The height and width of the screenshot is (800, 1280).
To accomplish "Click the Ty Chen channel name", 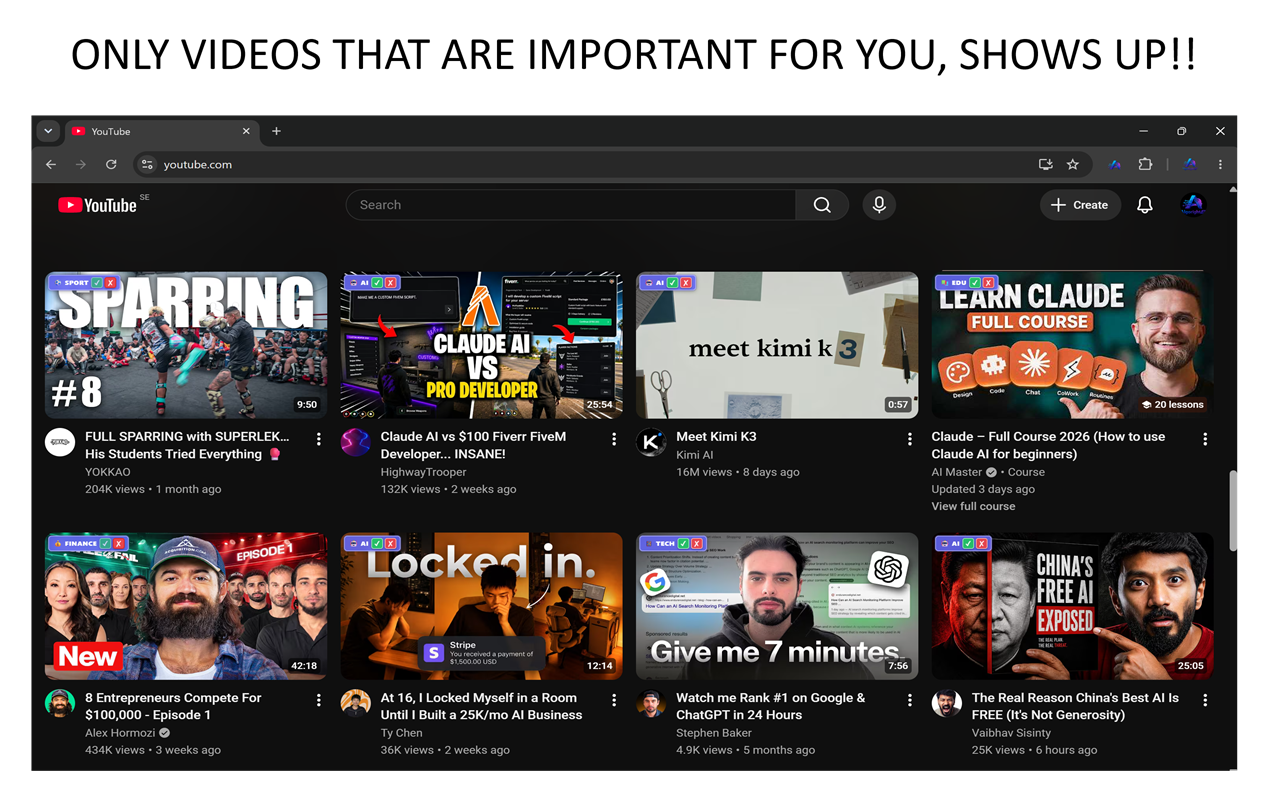I will coord(402,733).
